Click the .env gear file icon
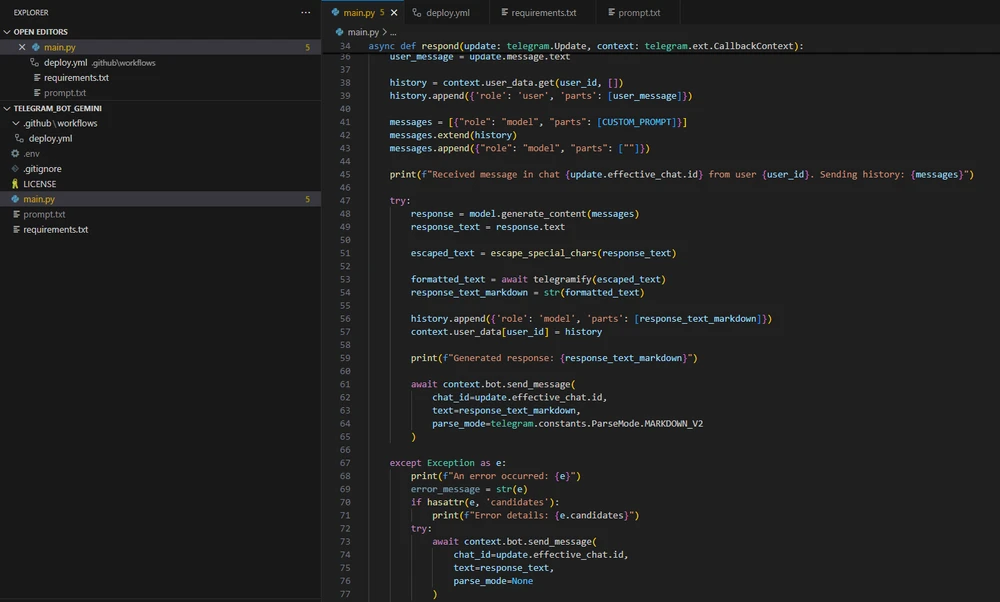 [15, 154]
